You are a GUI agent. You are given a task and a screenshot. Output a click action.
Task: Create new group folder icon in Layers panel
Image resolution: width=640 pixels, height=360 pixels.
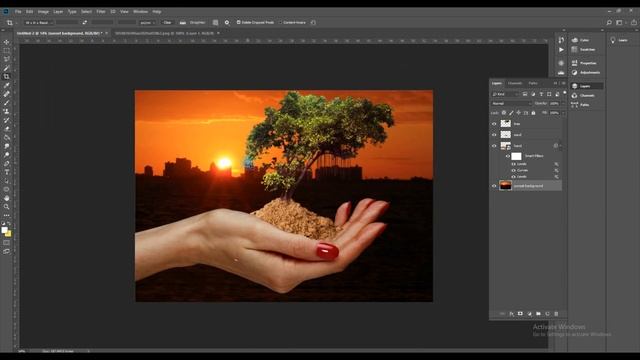pyautogui.click(x=538, y=313)
